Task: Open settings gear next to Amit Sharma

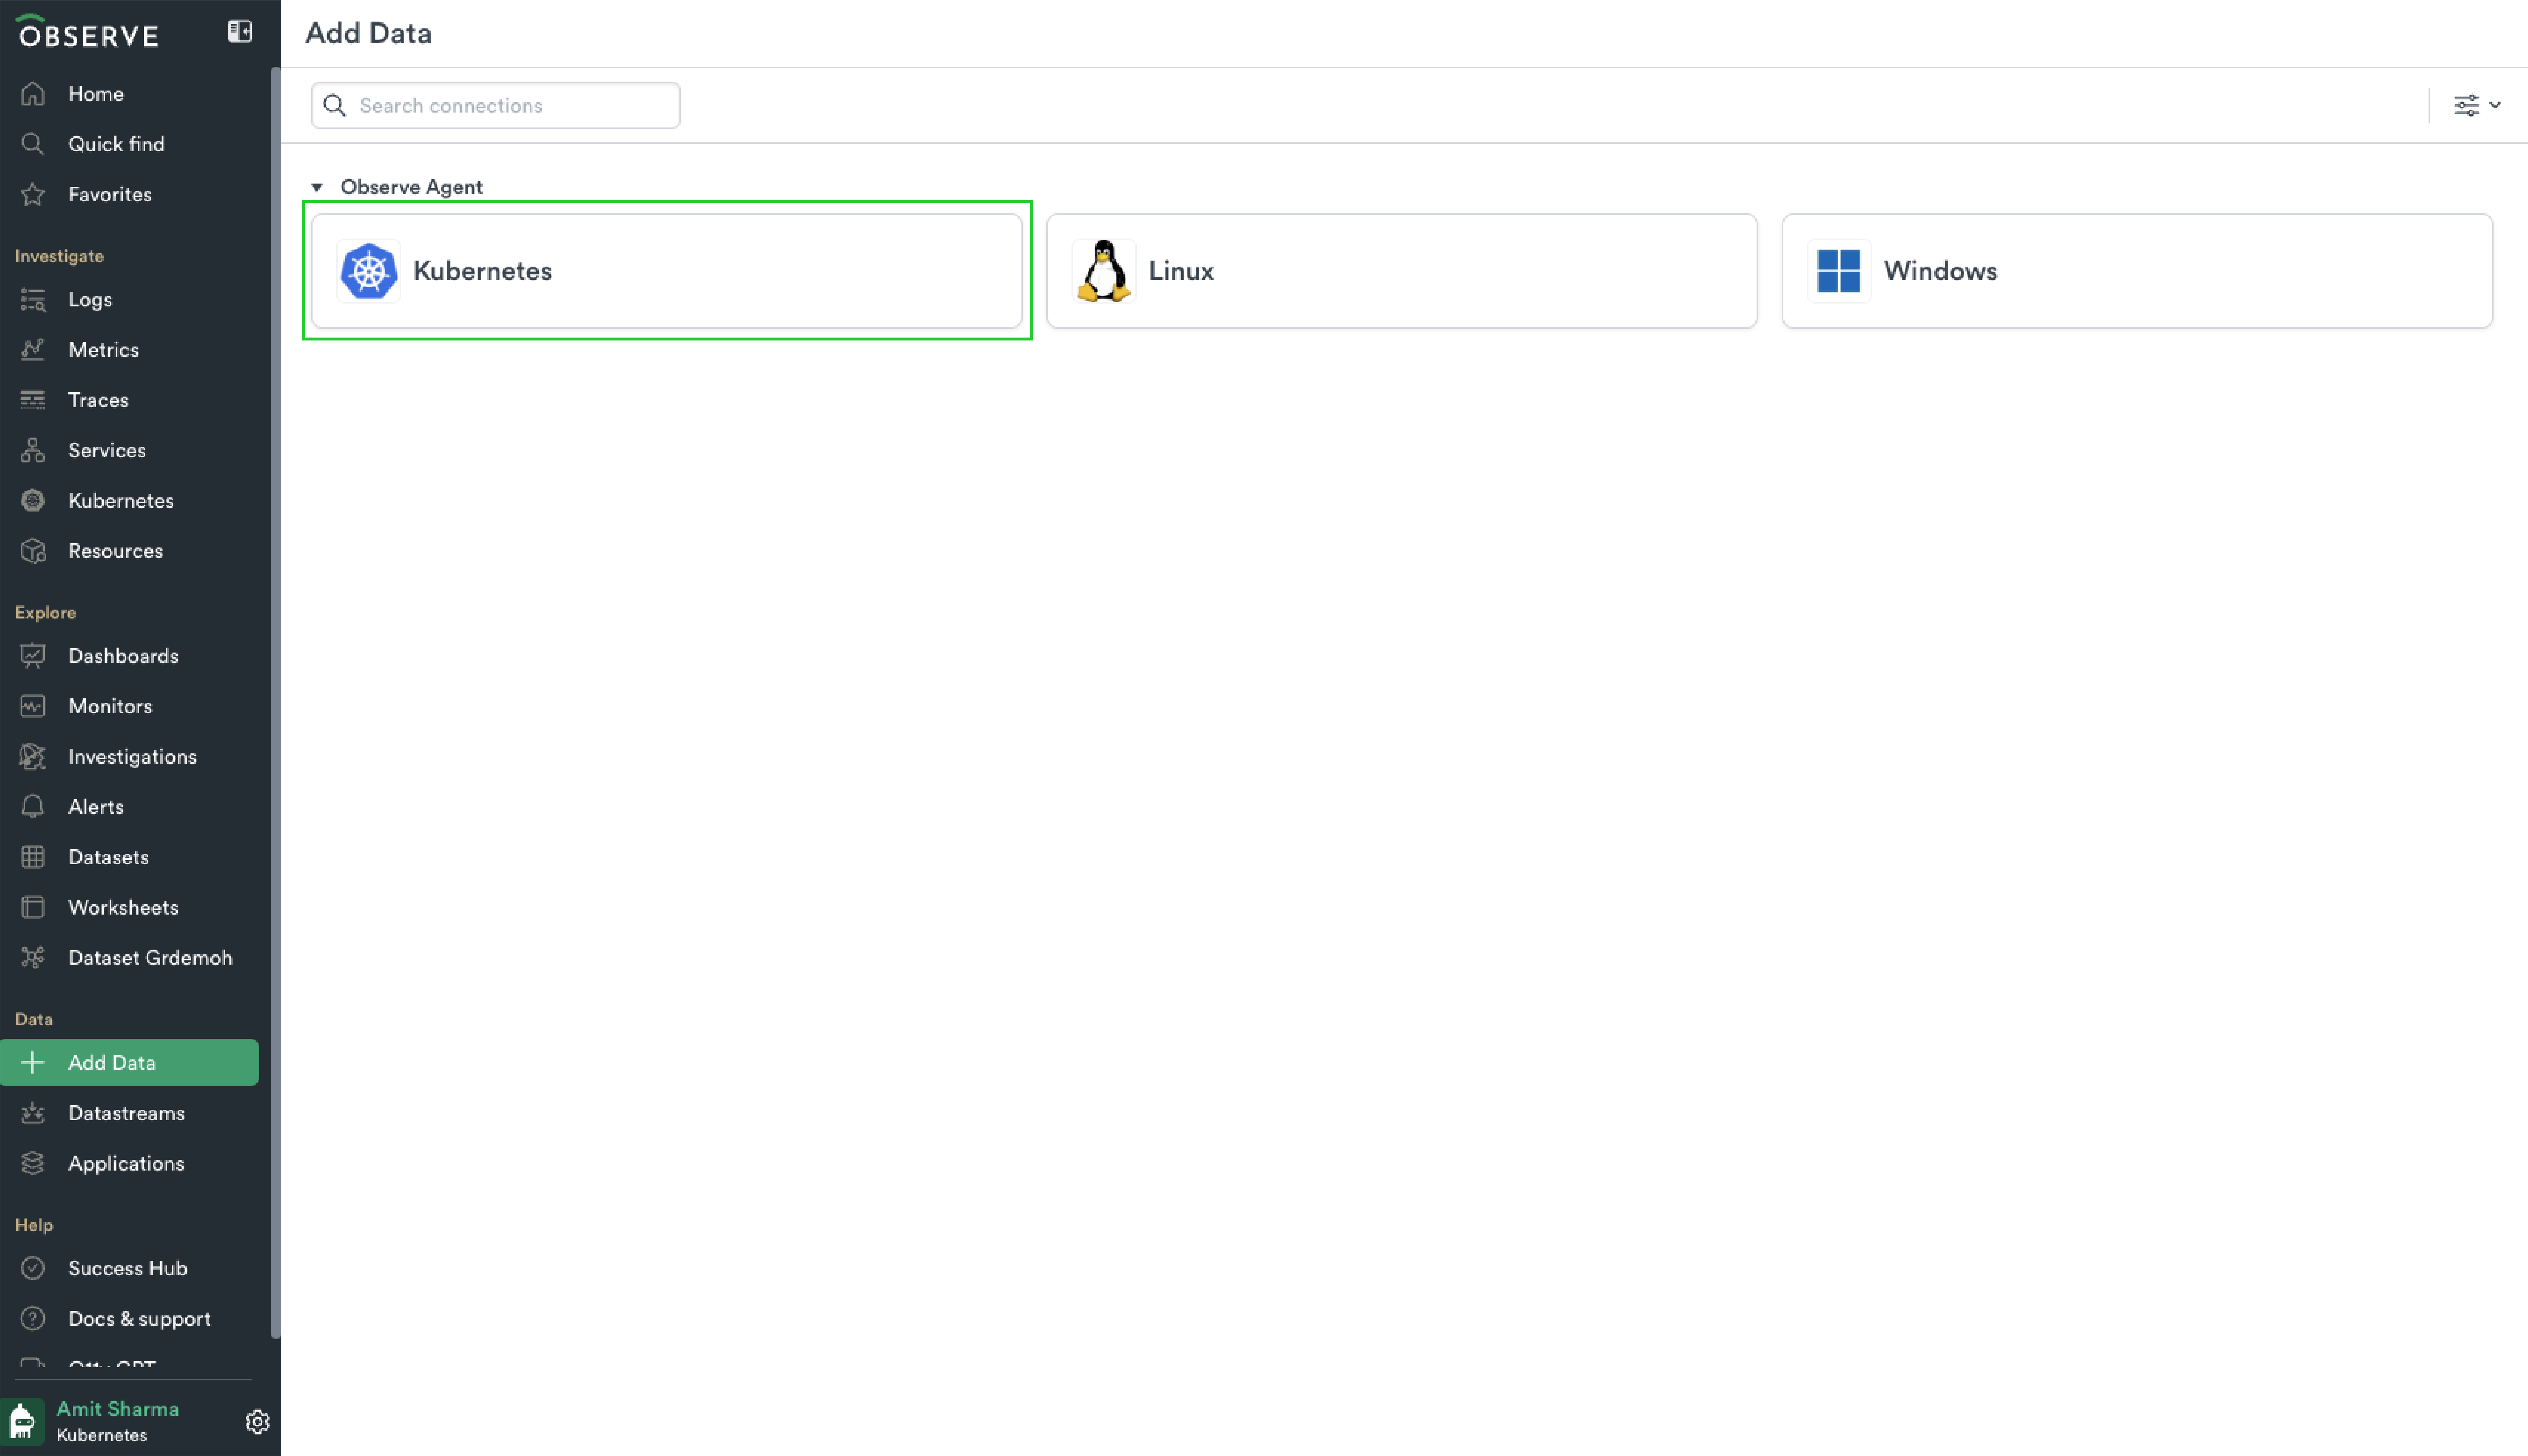Action: click(x=257, y=1422)
